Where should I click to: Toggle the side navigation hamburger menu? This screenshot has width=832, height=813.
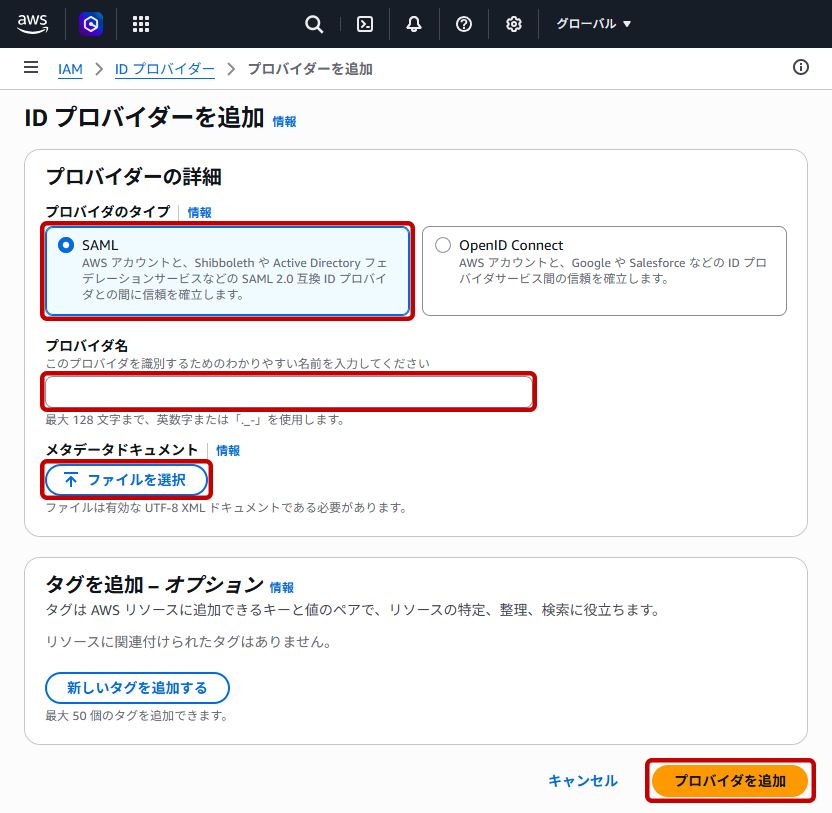[x=31, y=67]
